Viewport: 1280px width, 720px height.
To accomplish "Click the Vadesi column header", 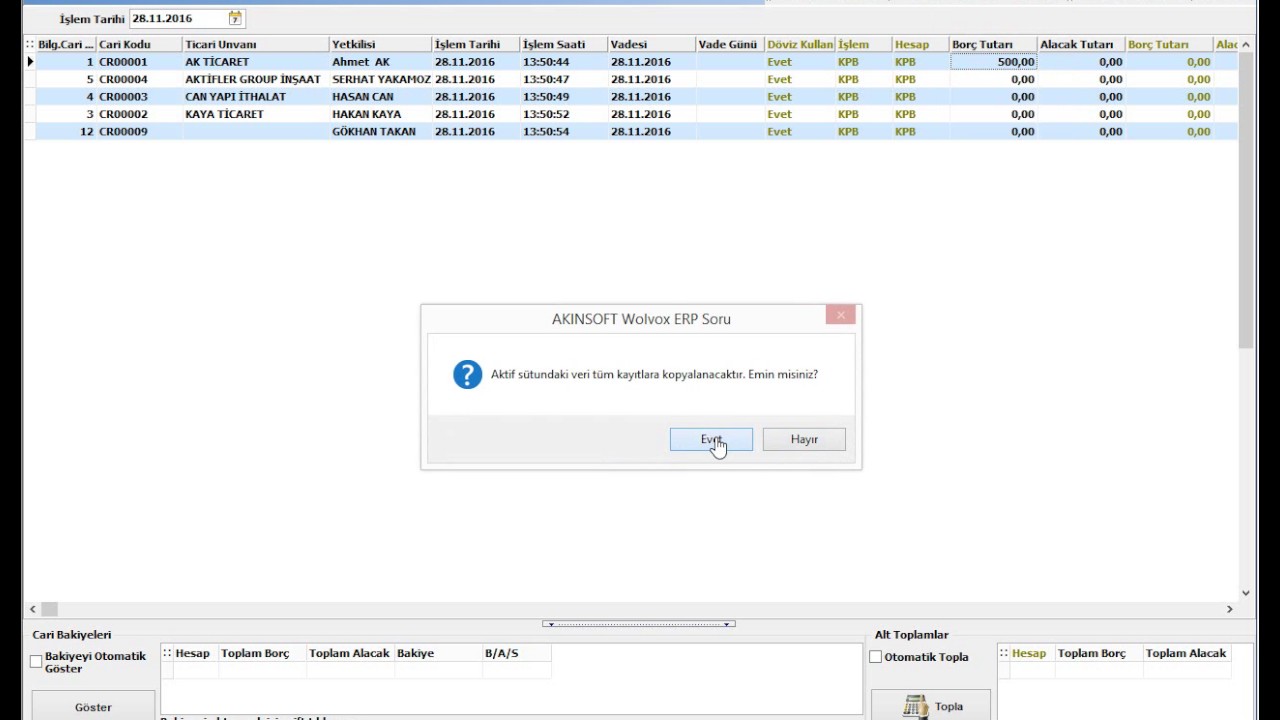I will tap(651, 44).
